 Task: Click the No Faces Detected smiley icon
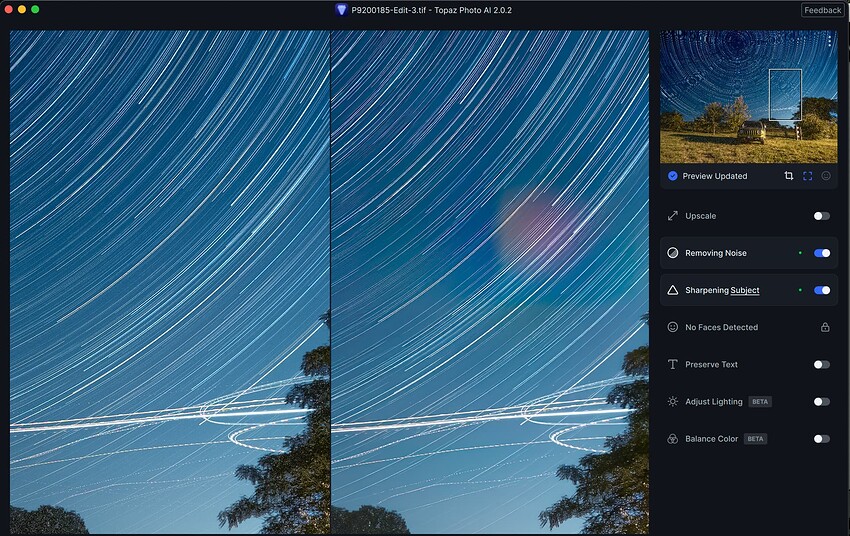click(673, 327)
